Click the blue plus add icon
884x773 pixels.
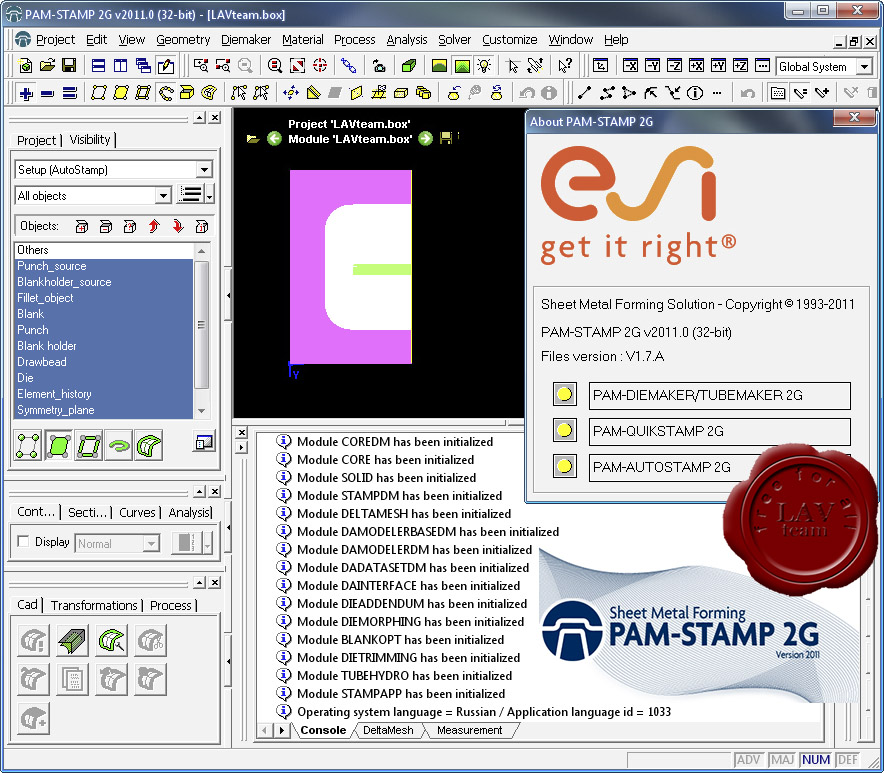pos(26,93)
